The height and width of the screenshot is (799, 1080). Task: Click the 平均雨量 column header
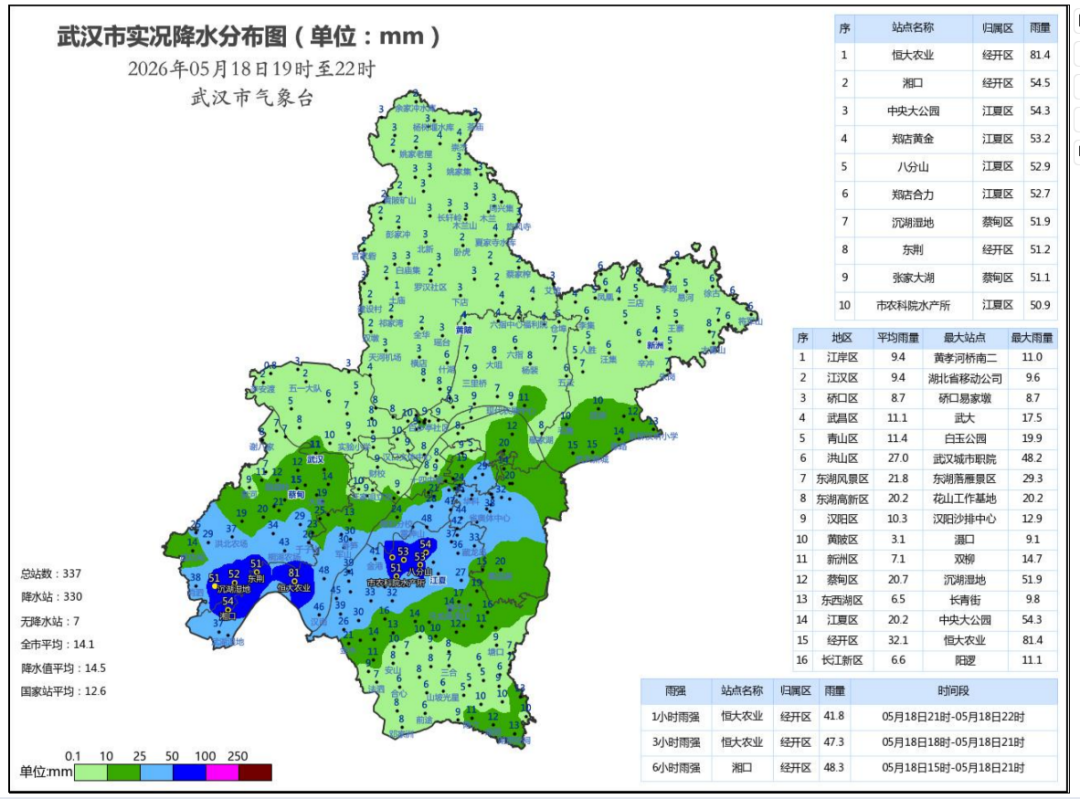coord(898,338)
